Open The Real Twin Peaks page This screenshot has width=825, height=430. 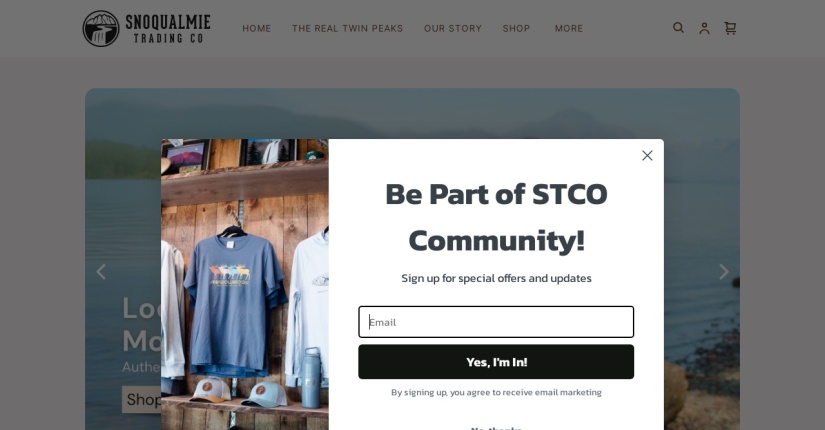click(347, 28)
